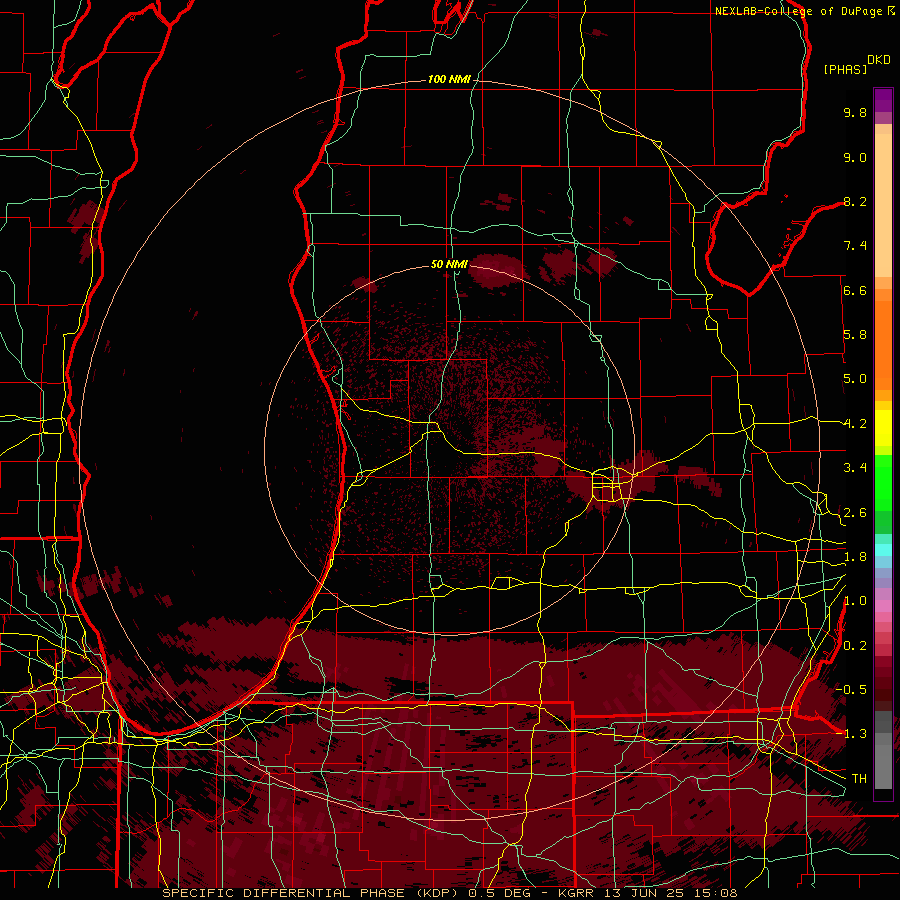Click the 6.6 value on the color scale
This screenshot has height=900, width=900.
tap(855, 290)
